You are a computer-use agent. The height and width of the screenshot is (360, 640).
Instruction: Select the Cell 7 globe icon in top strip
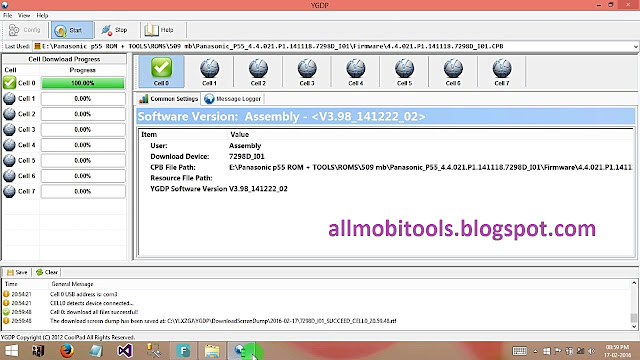coord(502,68)
